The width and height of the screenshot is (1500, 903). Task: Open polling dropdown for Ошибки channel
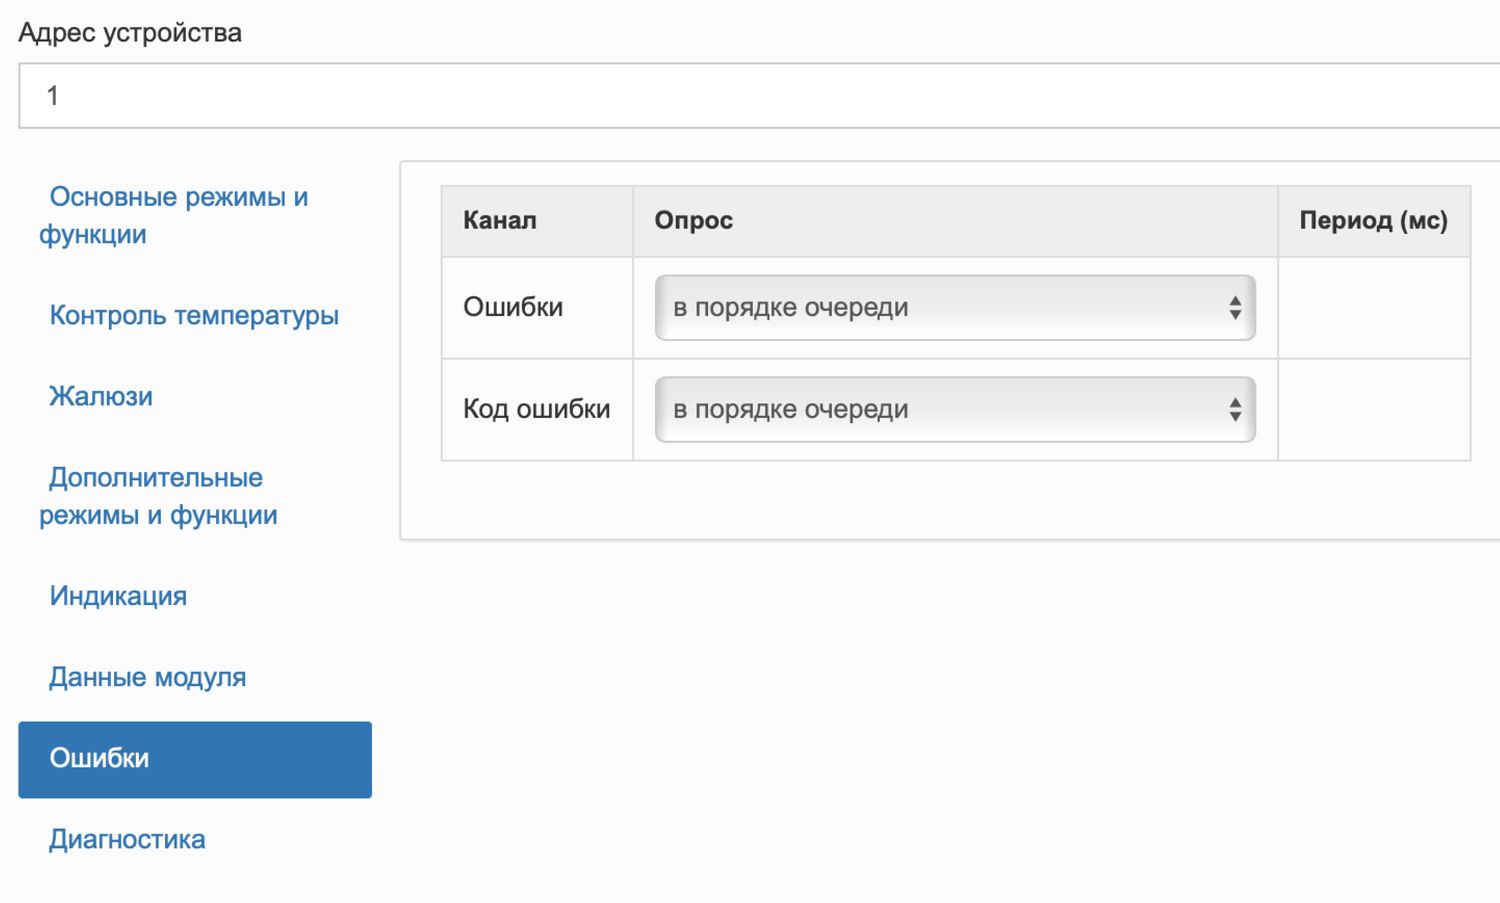pos(940,308)
